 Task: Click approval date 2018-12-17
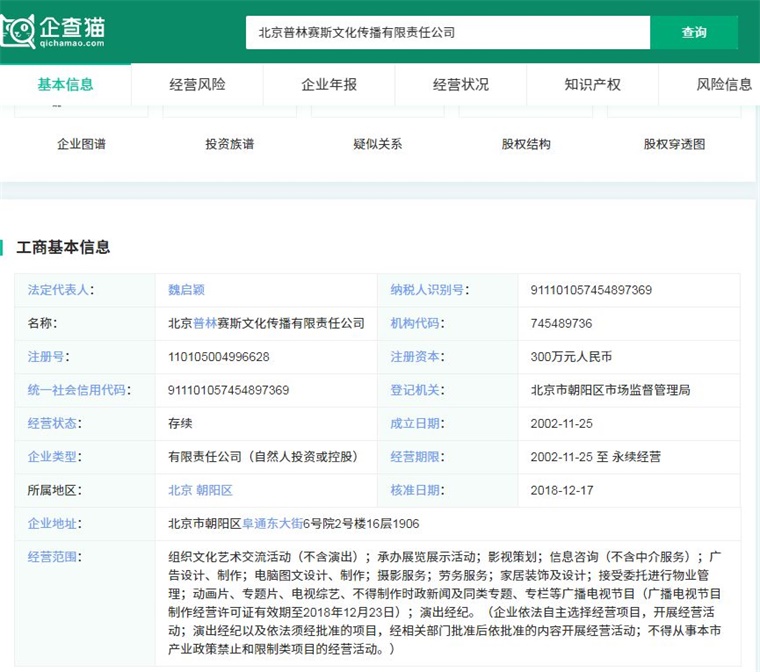pos(562,490)
